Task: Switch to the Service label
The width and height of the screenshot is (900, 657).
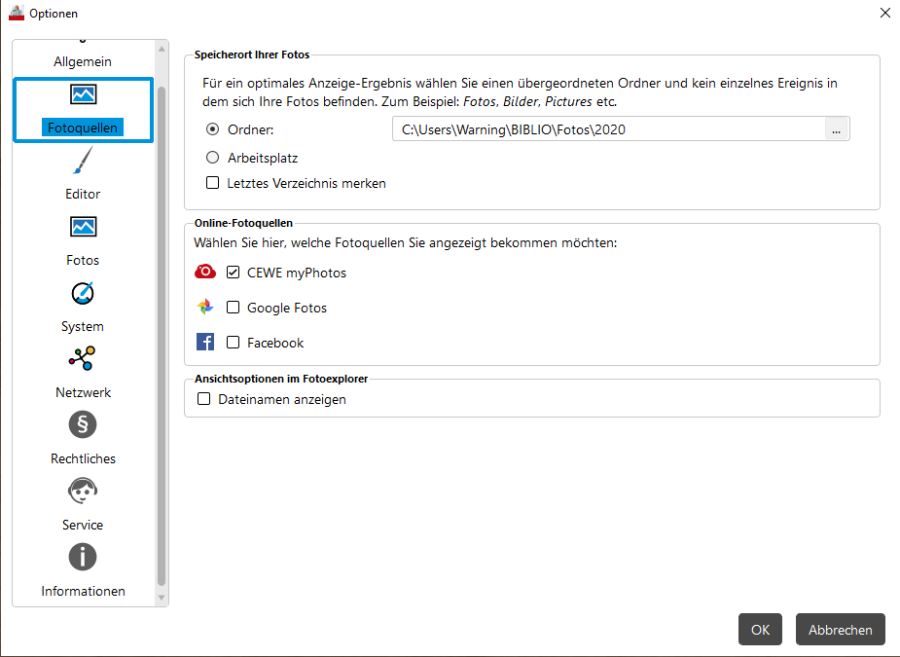Action: point(83,524)
